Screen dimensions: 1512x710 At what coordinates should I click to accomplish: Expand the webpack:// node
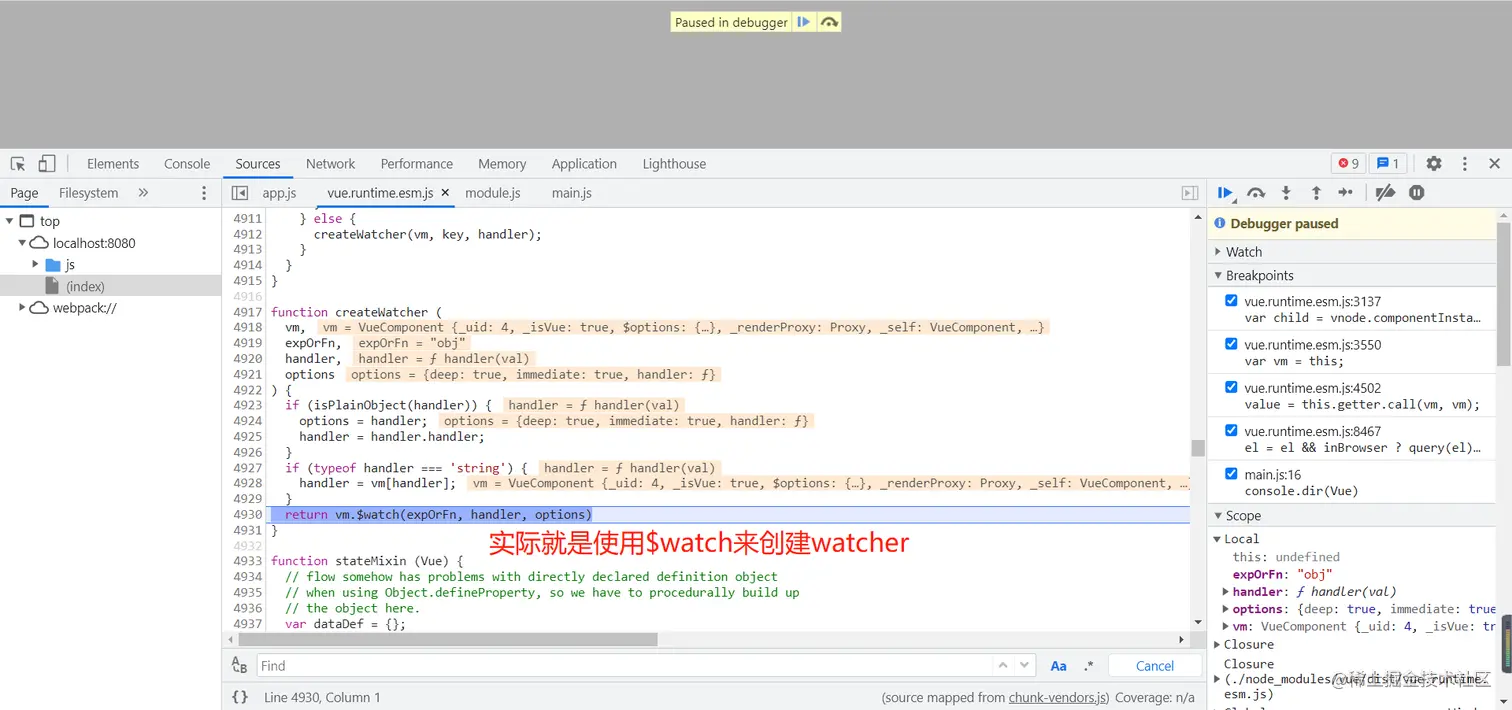[x=22, y=308]
